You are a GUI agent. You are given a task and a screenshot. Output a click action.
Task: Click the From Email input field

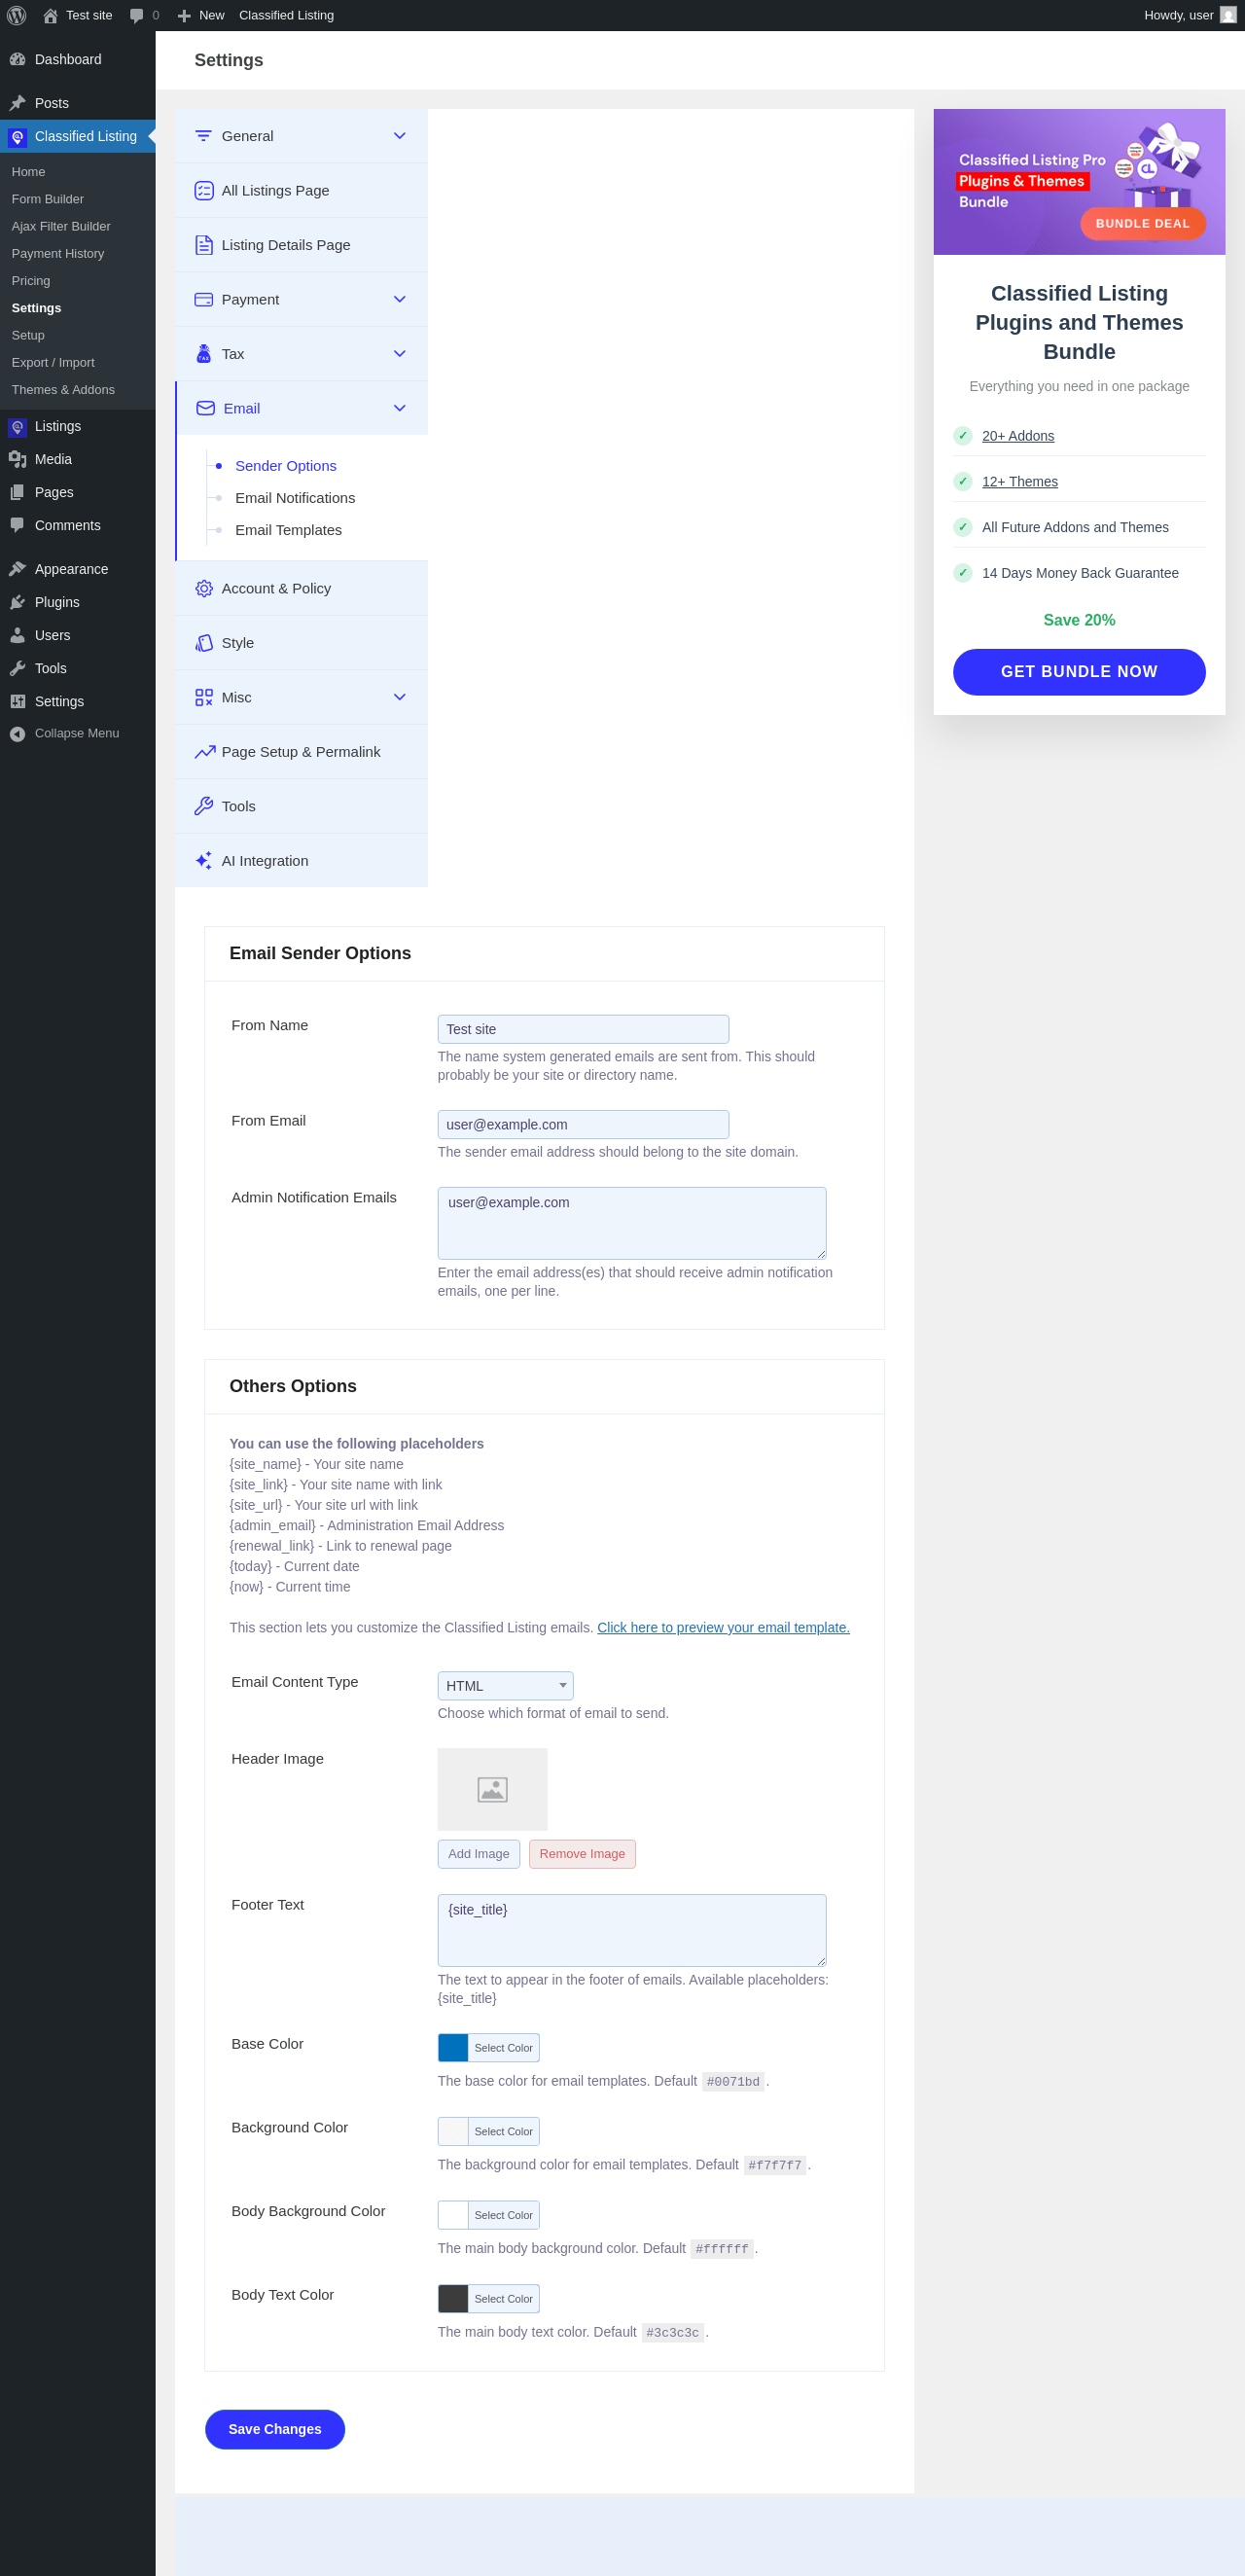pos(583,1125)
